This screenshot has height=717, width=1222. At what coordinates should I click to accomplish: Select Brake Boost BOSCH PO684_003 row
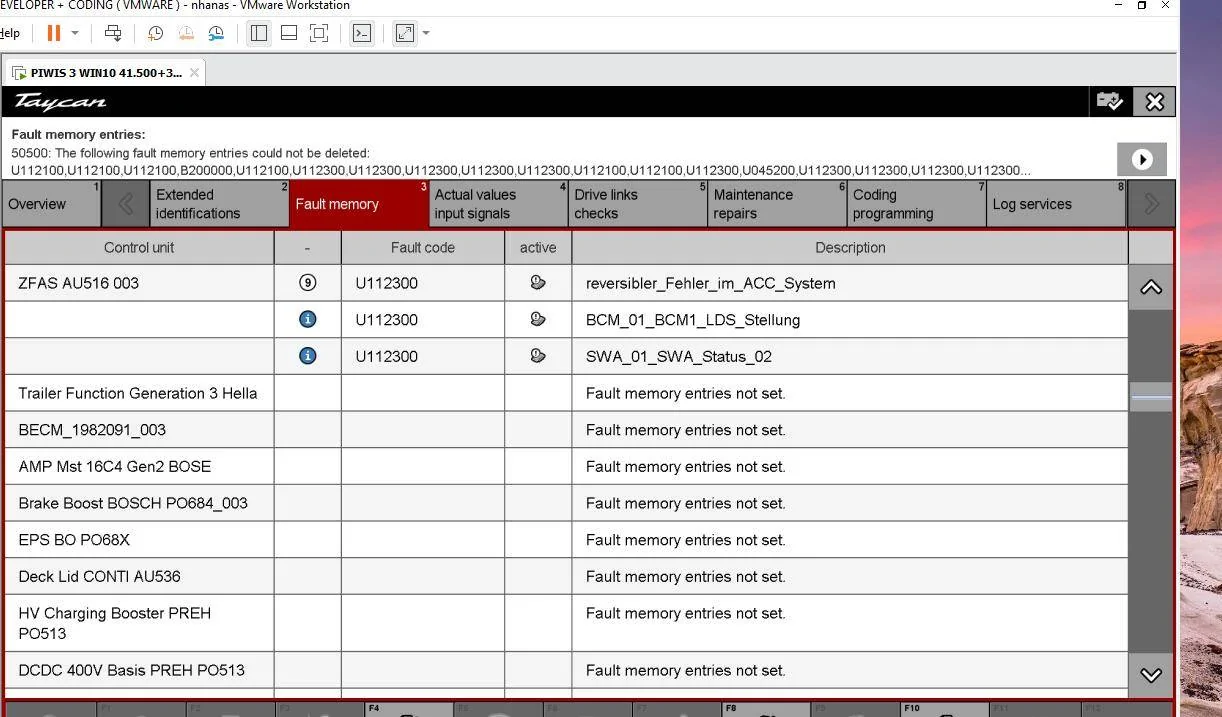[x=566, y=503]
